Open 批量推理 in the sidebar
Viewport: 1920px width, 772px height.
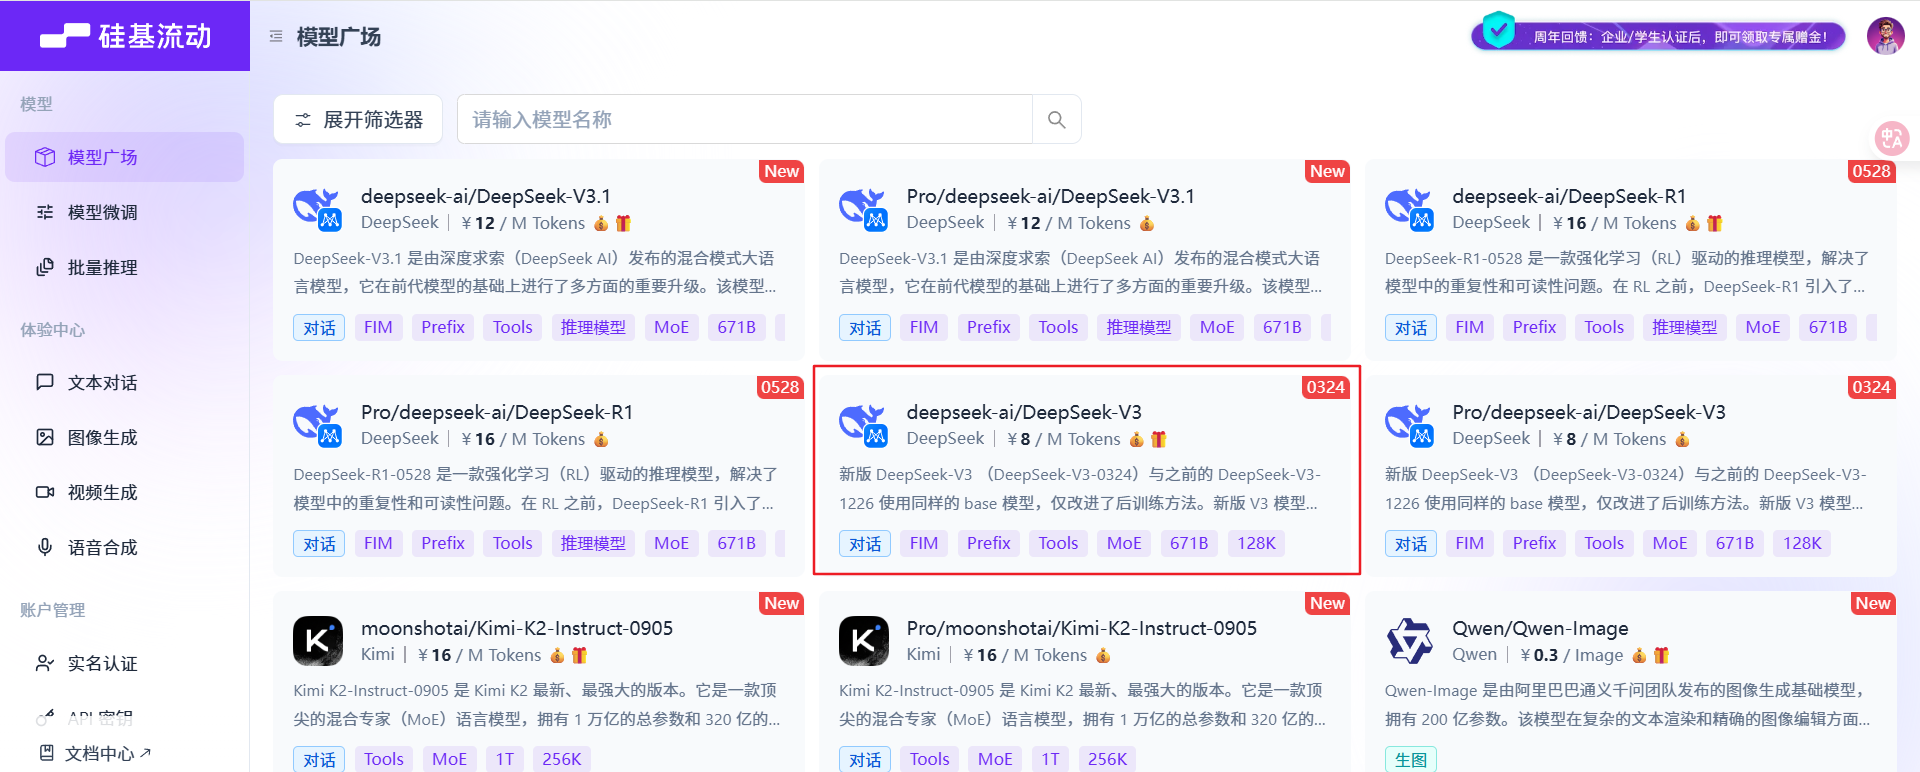(x=125, y=267)
